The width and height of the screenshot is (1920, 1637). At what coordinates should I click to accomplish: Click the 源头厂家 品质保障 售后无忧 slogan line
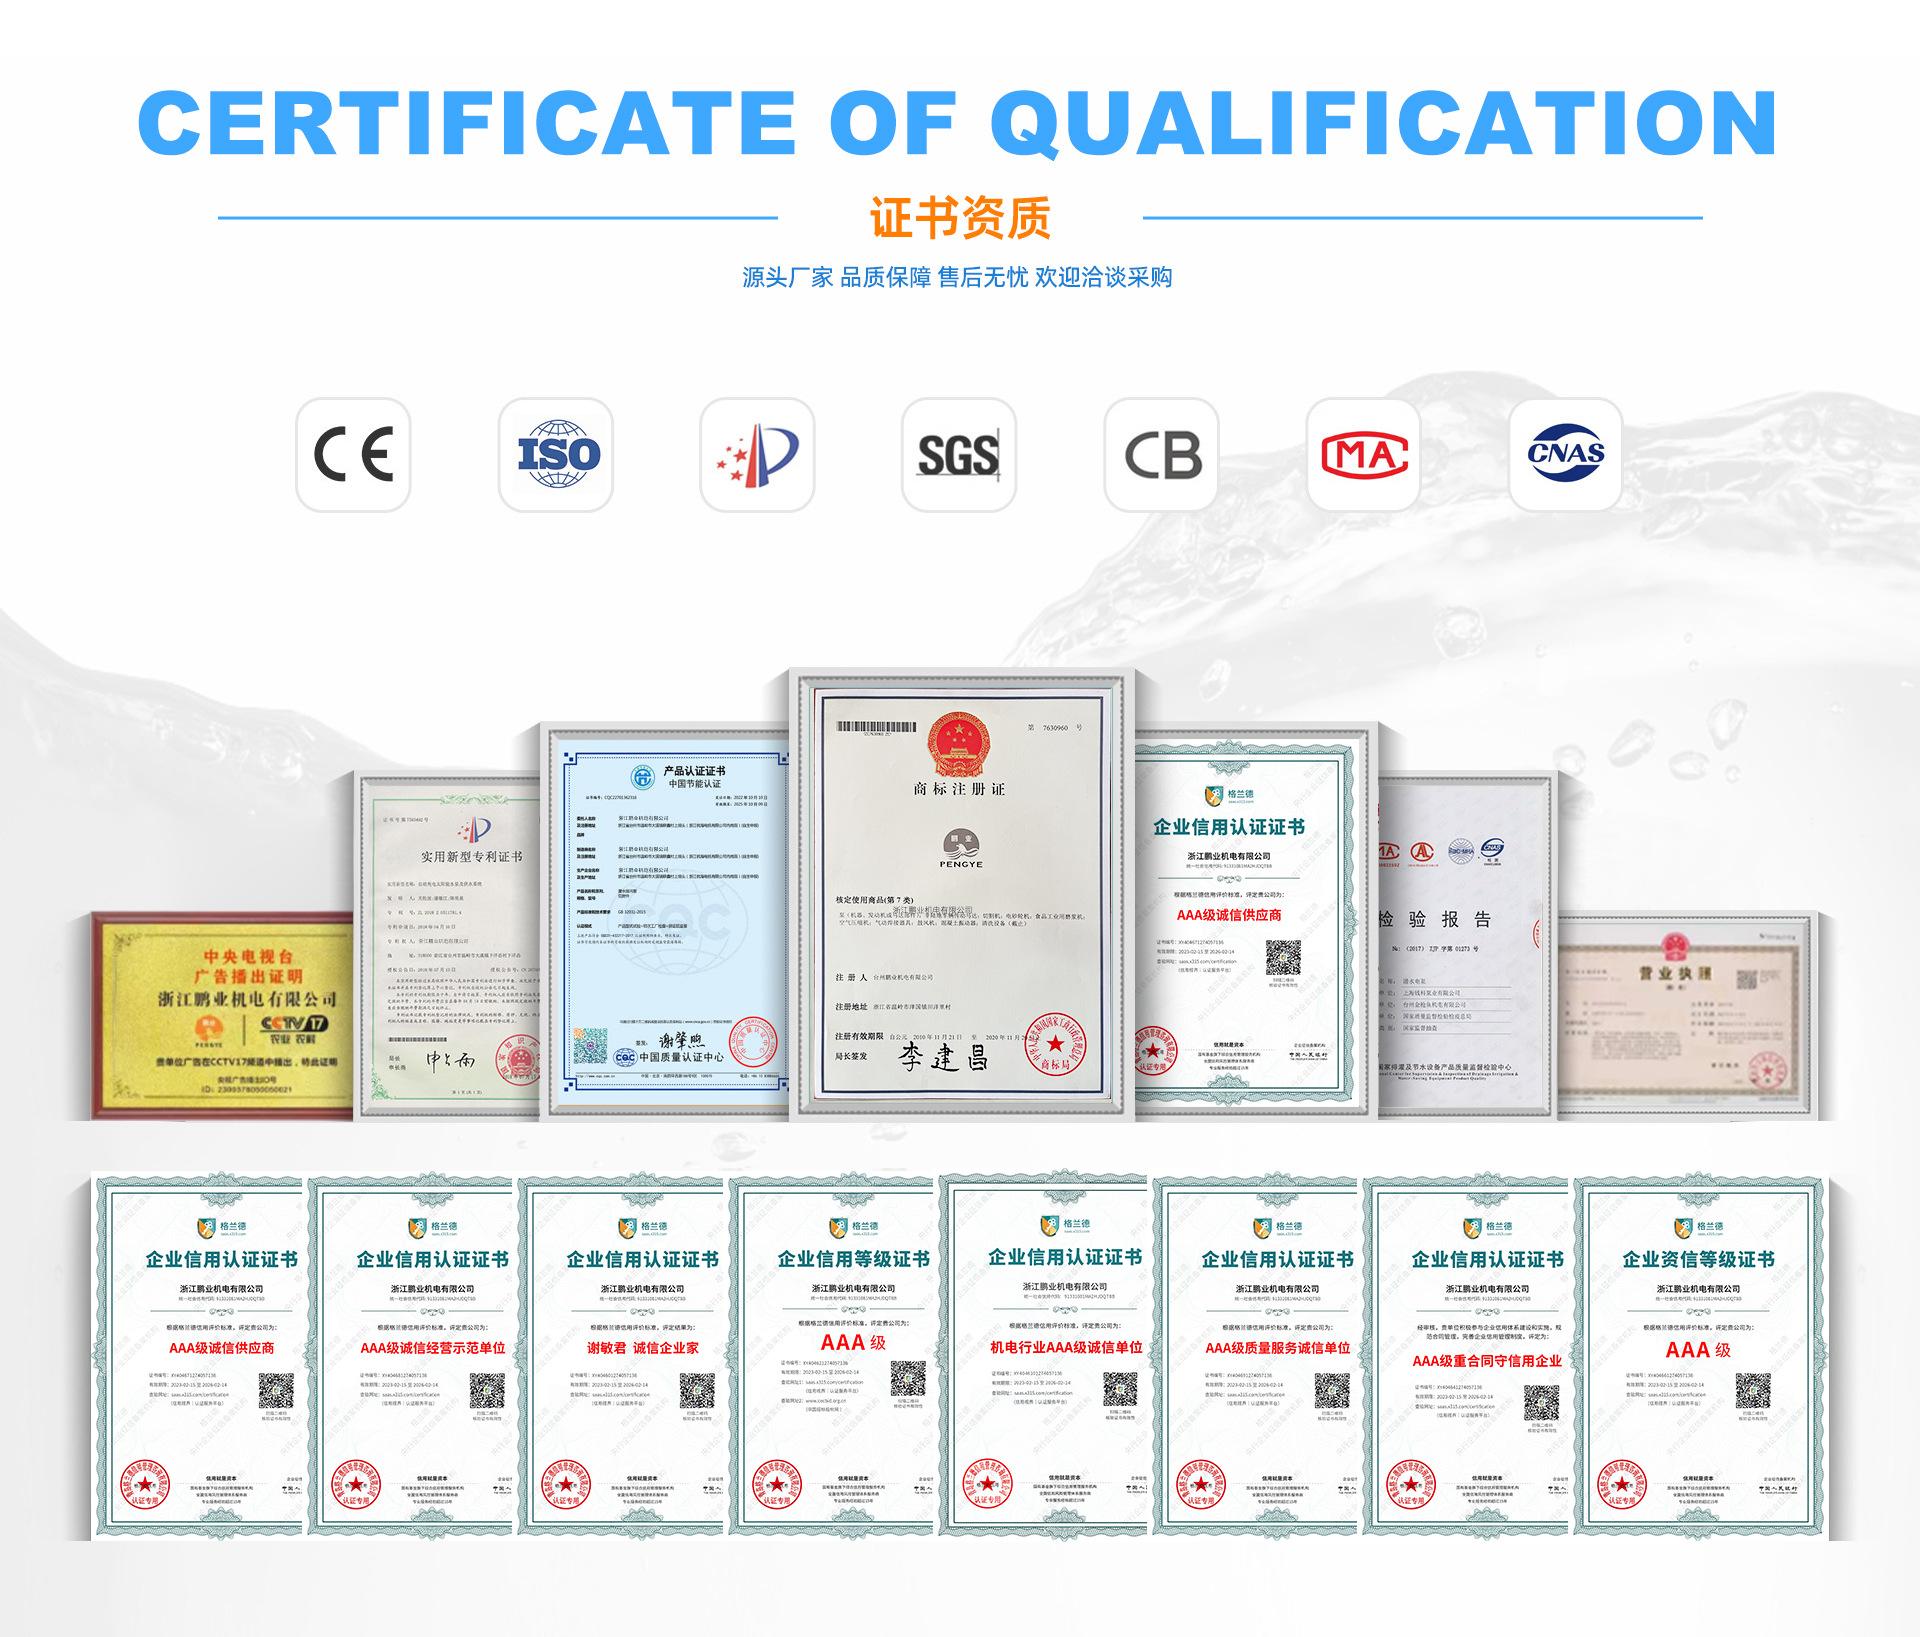[x=957, y=277]
